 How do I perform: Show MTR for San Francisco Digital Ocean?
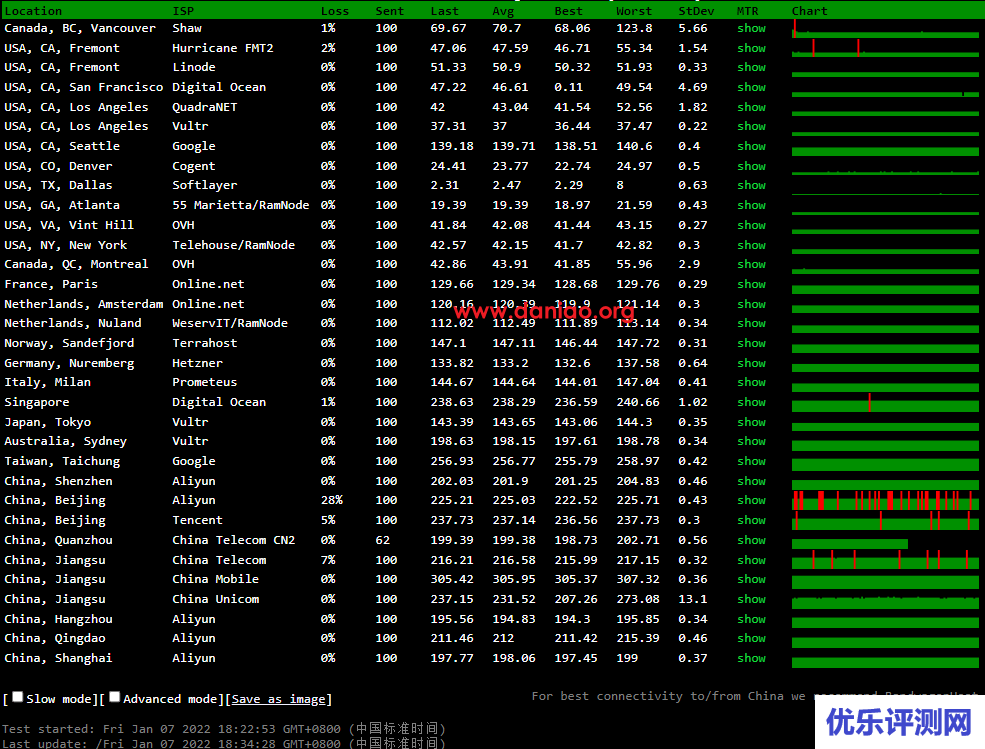coord(751,87)
